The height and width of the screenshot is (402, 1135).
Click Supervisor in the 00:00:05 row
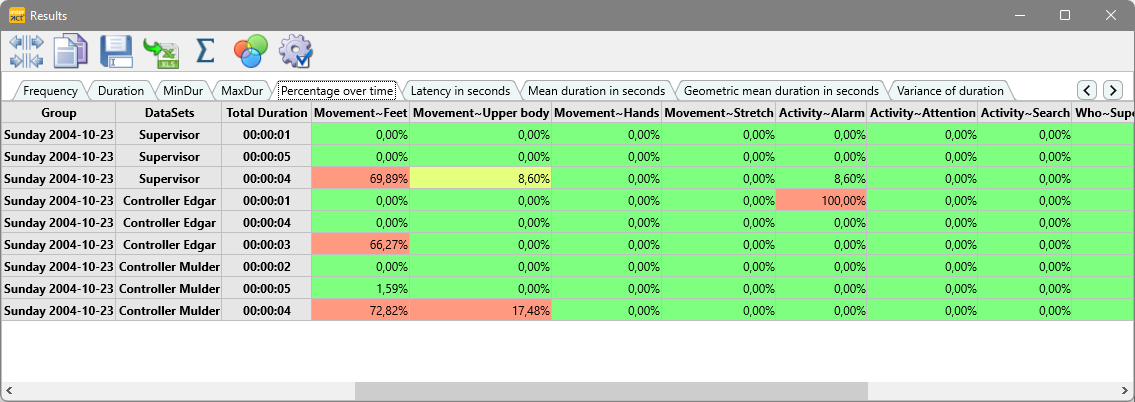click(169, 156)
